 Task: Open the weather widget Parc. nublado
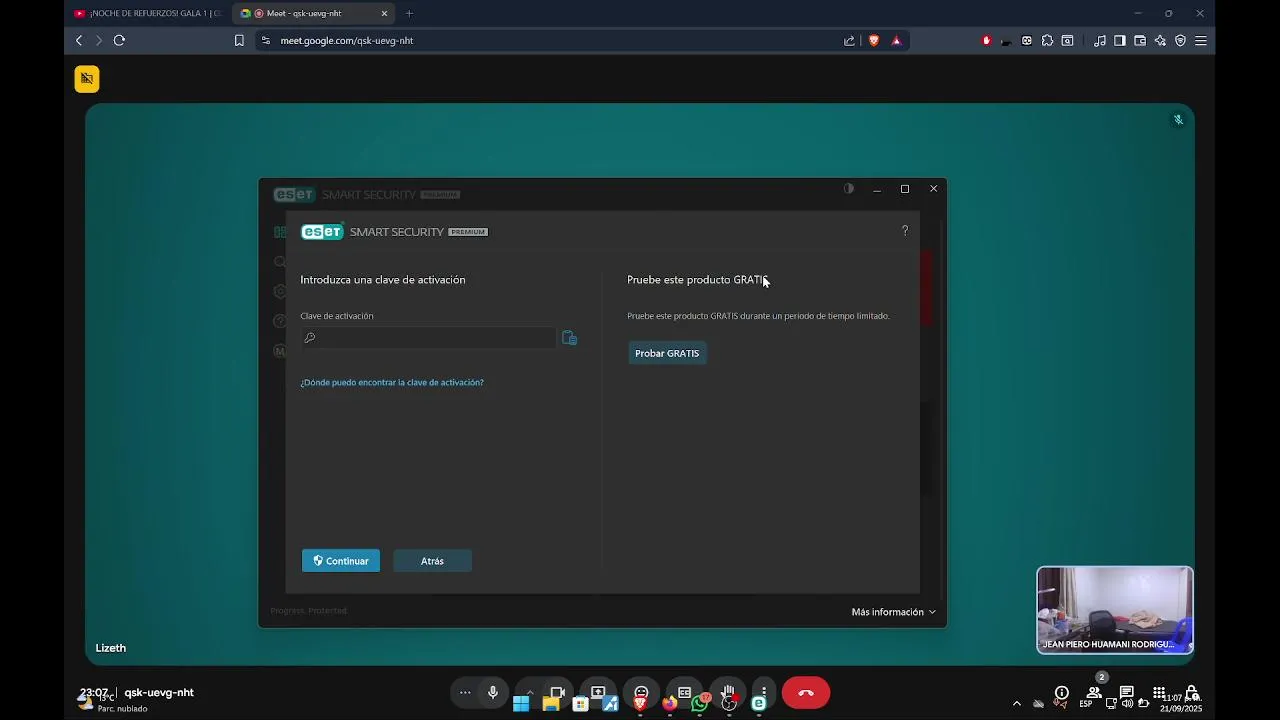(x=113, y=703)
